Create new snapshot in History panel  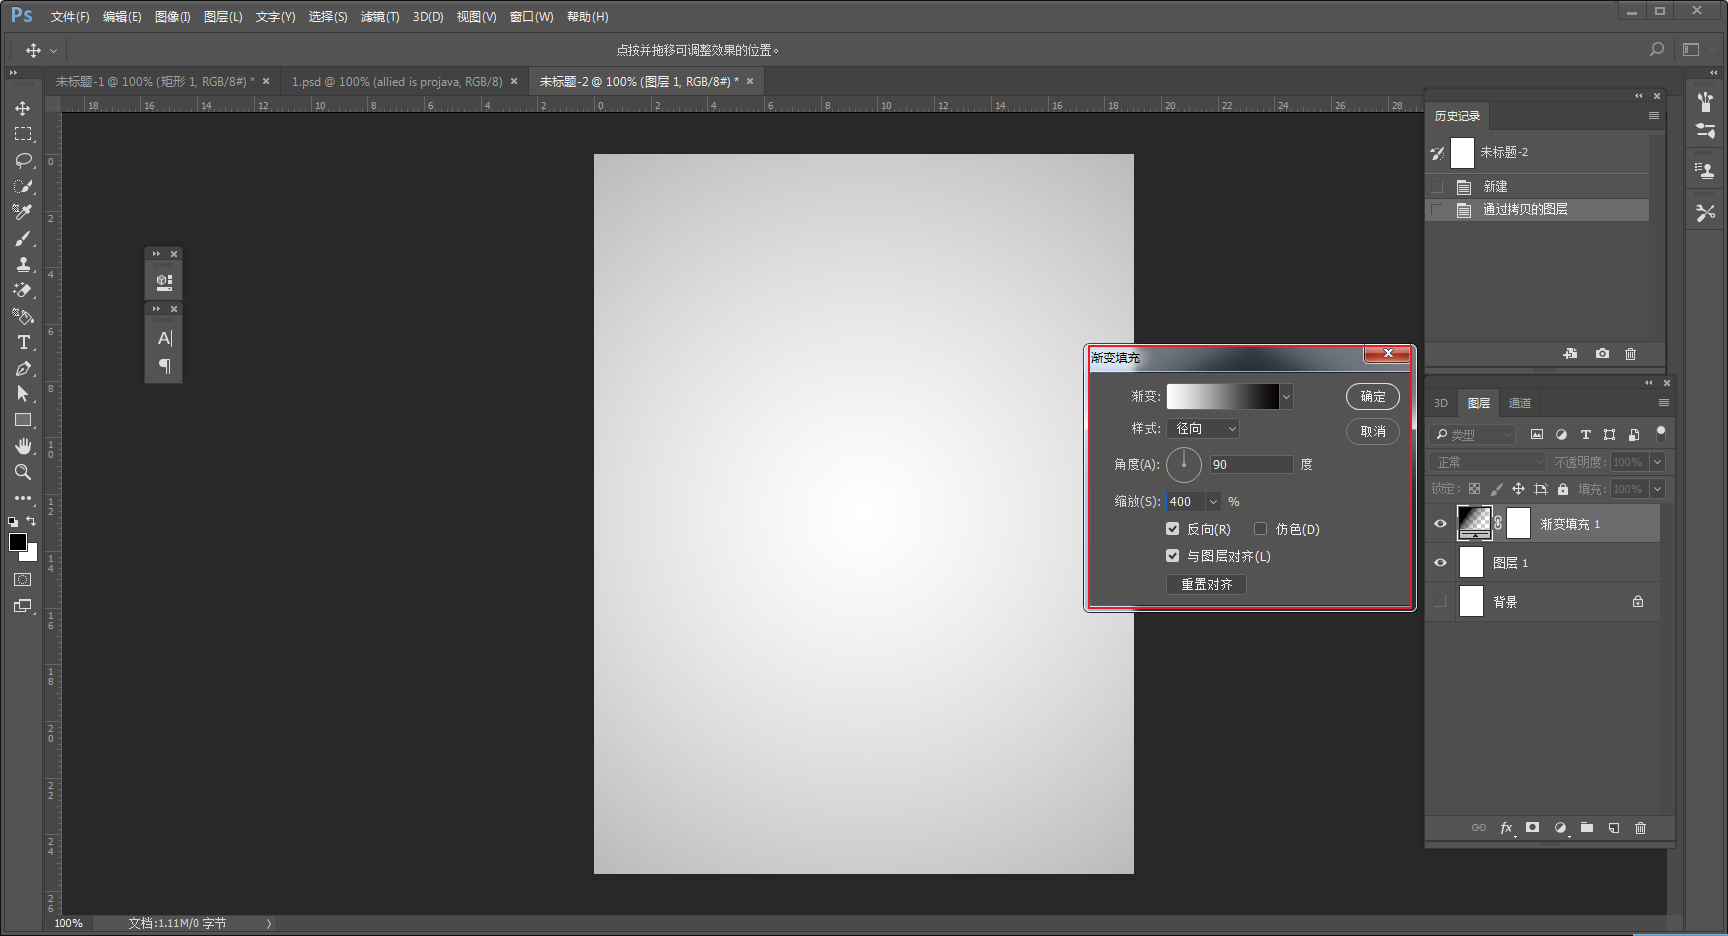(x=1602, y=354)
